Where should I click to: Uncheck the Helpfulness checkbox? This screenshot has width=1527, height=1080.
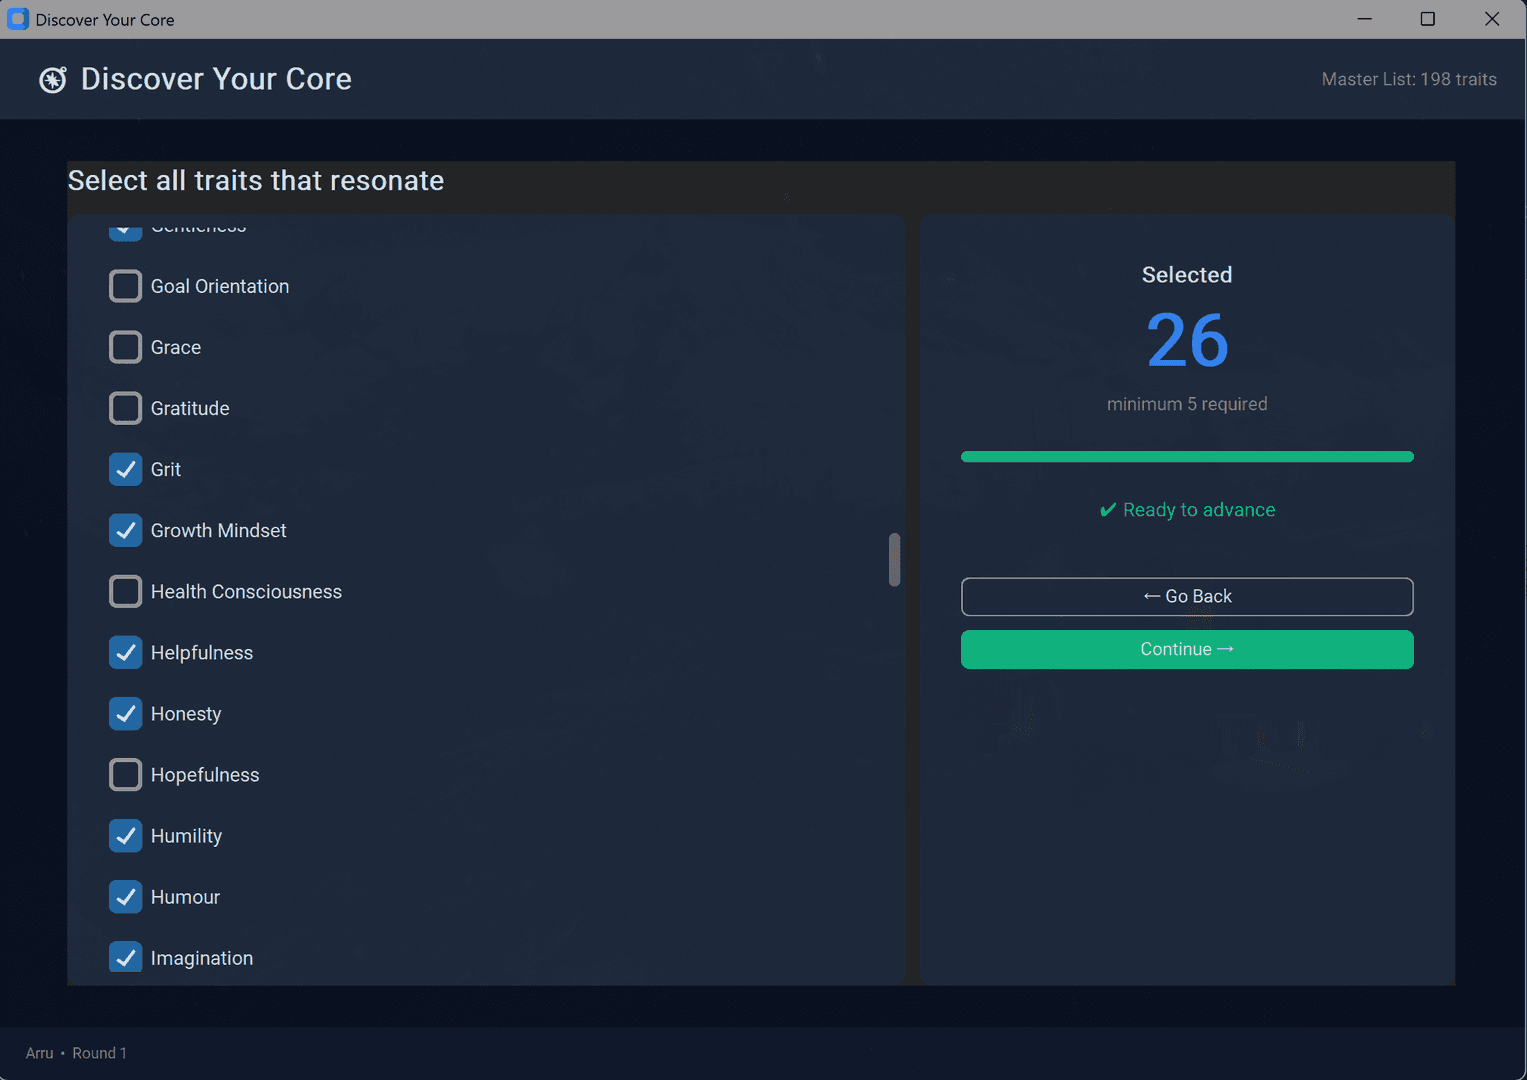coord(125,652)
